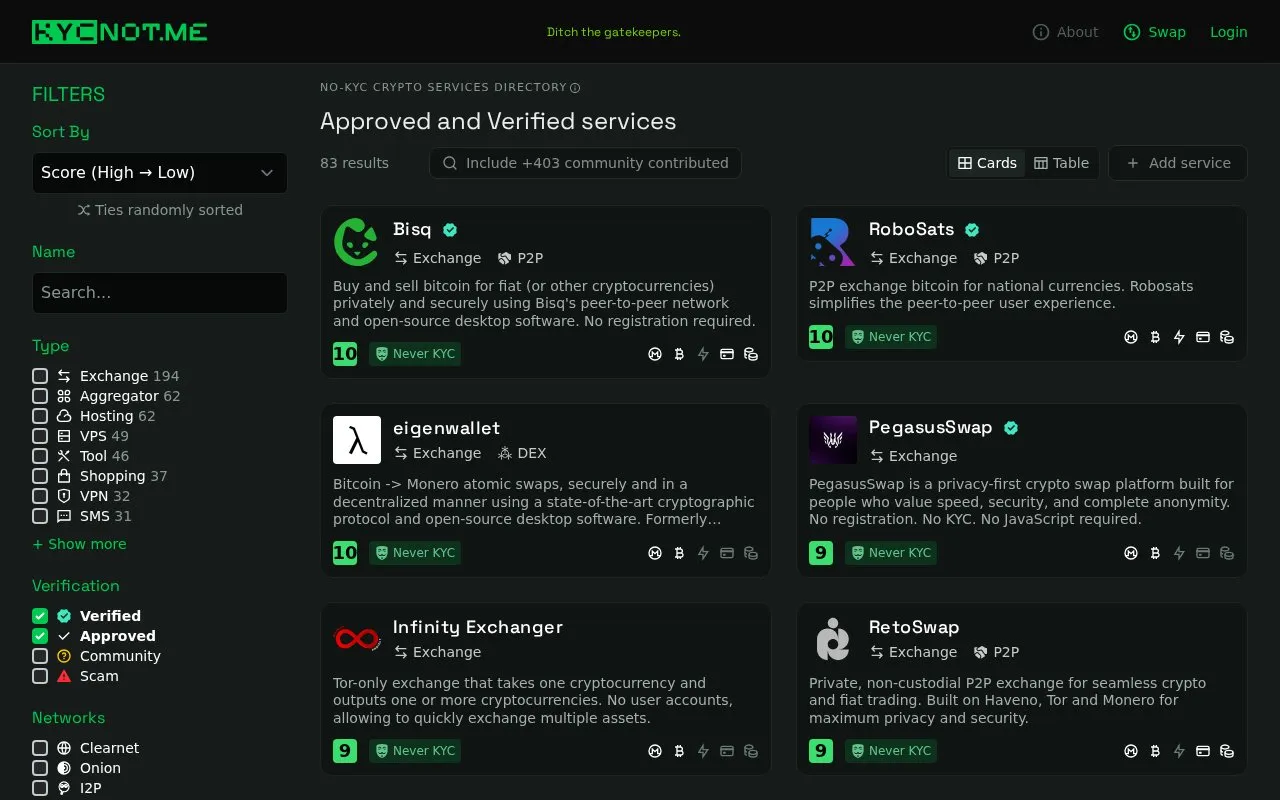Click the P2P tag on RetoSwap card
Viewport: 1280px width, 800px height.
[x=996, y=652]
